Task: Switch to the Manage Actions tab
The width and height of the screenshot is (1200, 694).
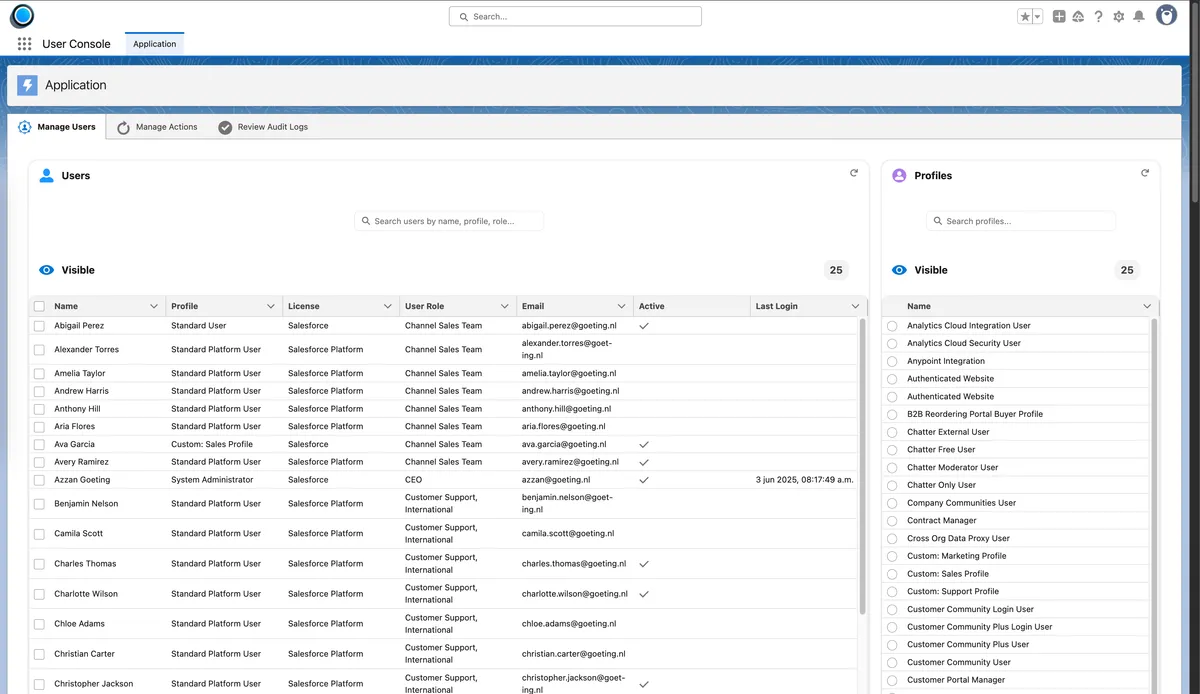Action: point(157,127)
